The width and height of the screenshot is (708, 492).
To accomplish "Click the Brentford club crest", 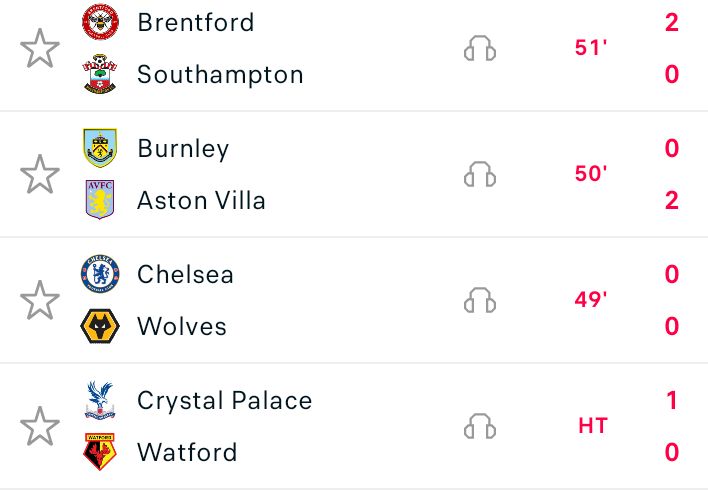I will coord(100,22).
